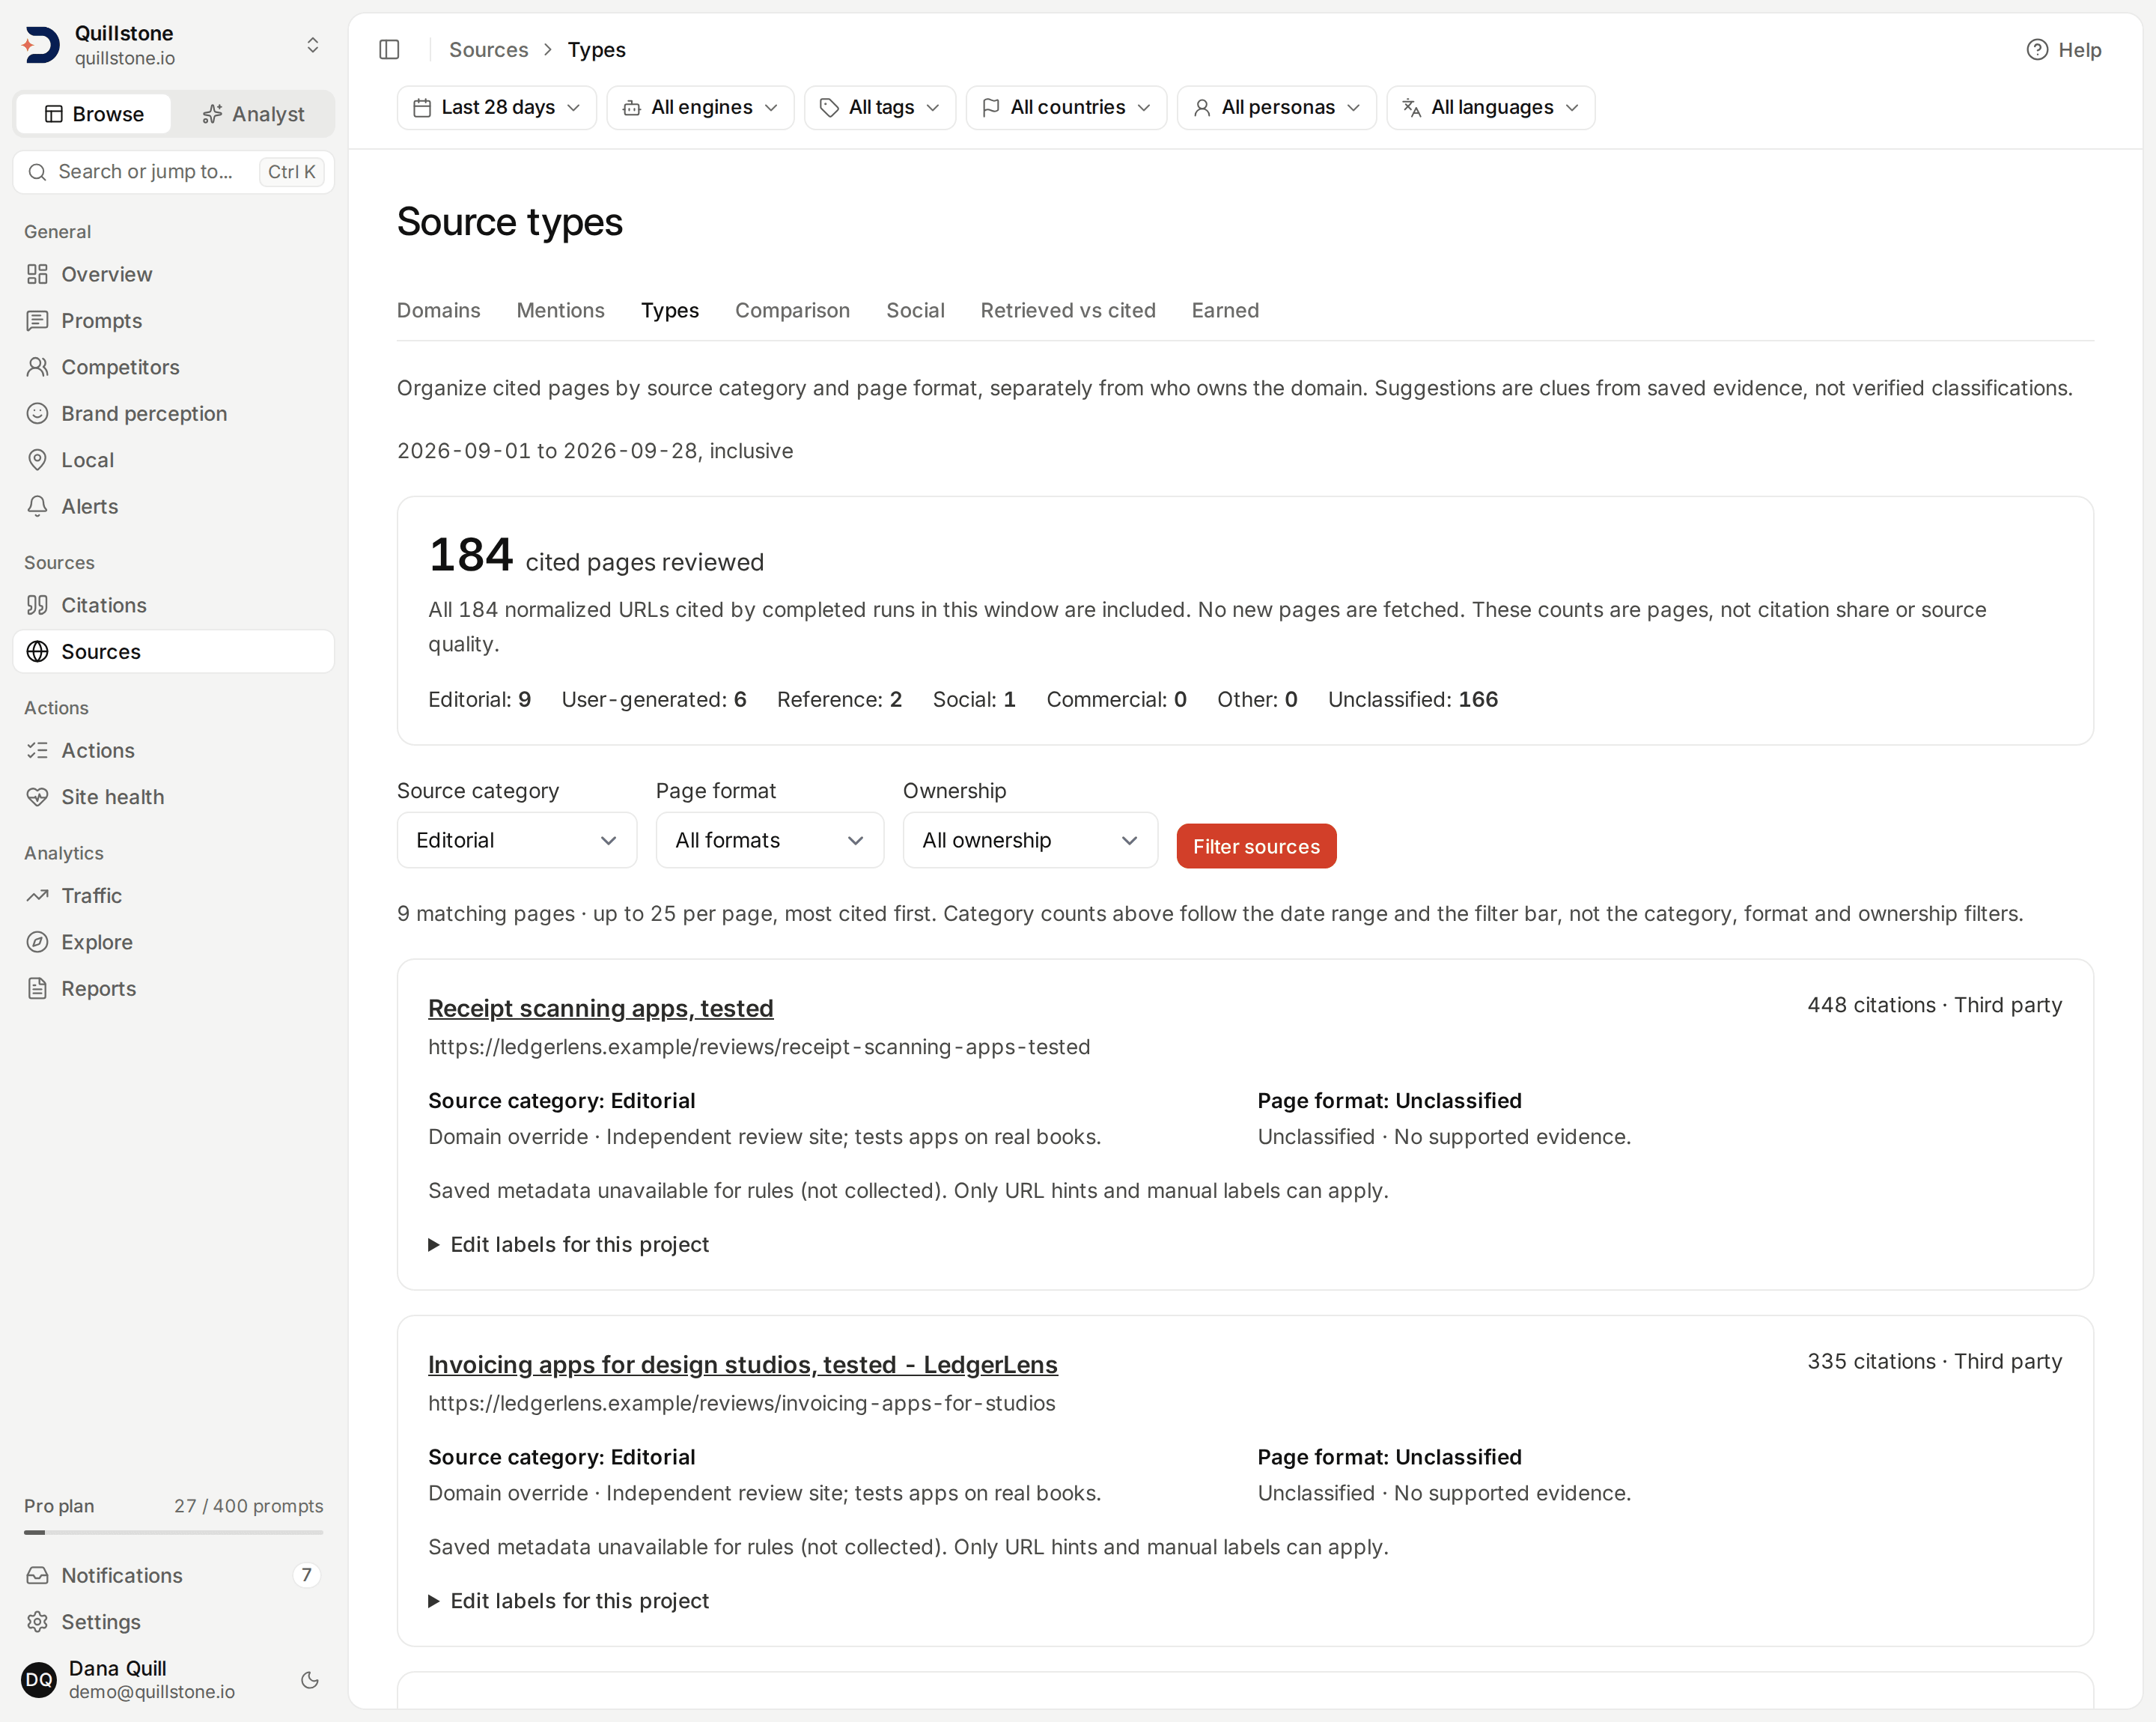Viewport: 2156px width, 1722px height.
Task: Click Sources breadcrumb link
Action: coord(488,49)
